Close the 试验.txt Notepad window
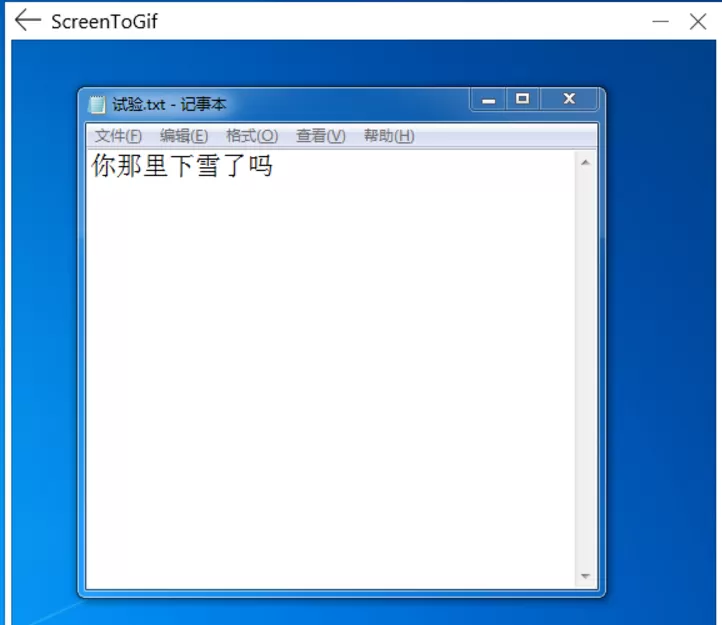722x625 pixels. (x=569, y=99)
